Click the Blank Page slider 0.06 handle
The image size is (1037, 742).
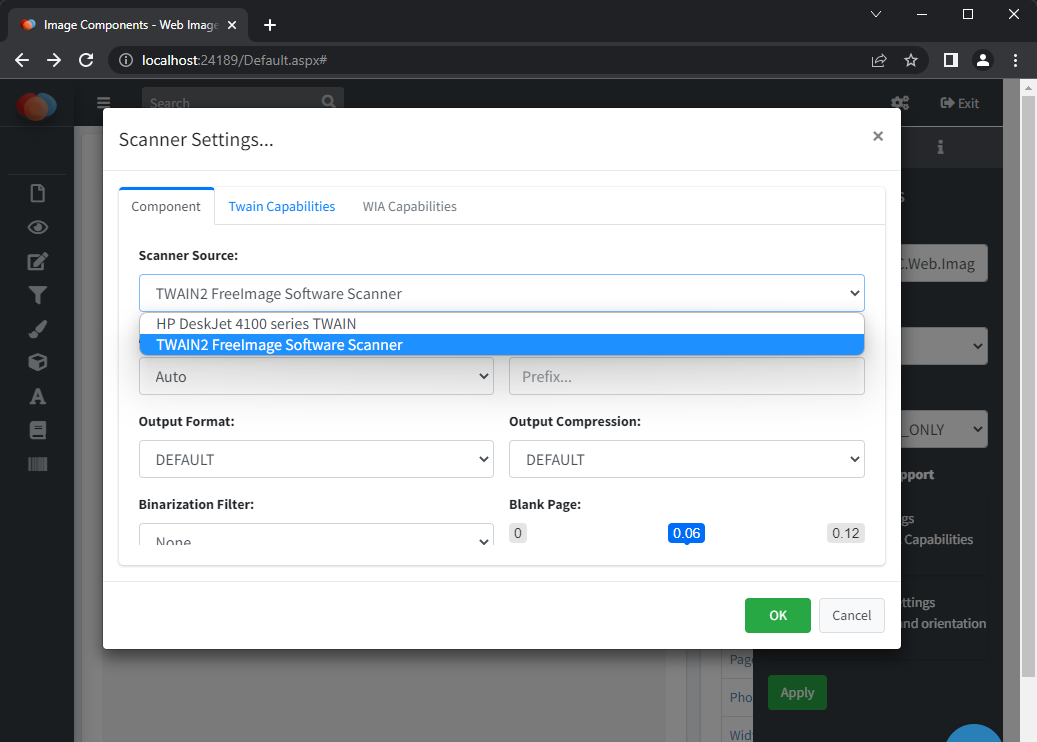tap(686, 533)
